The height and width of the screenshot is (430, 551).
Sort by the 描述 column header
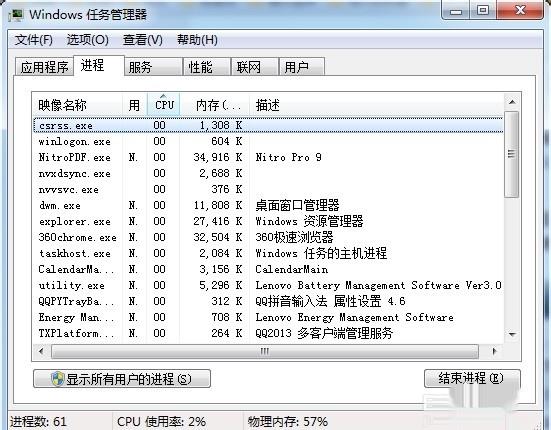click(376, 105)
